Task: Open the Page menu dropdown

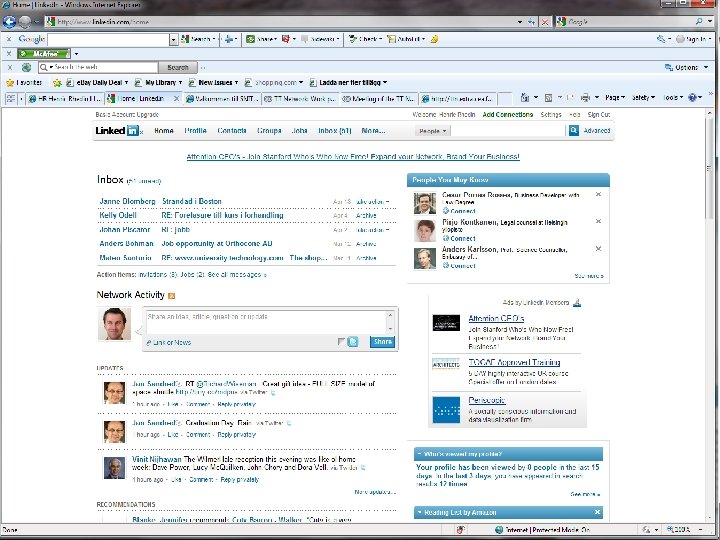Action: pyautogui.click(x=615, y=97)
